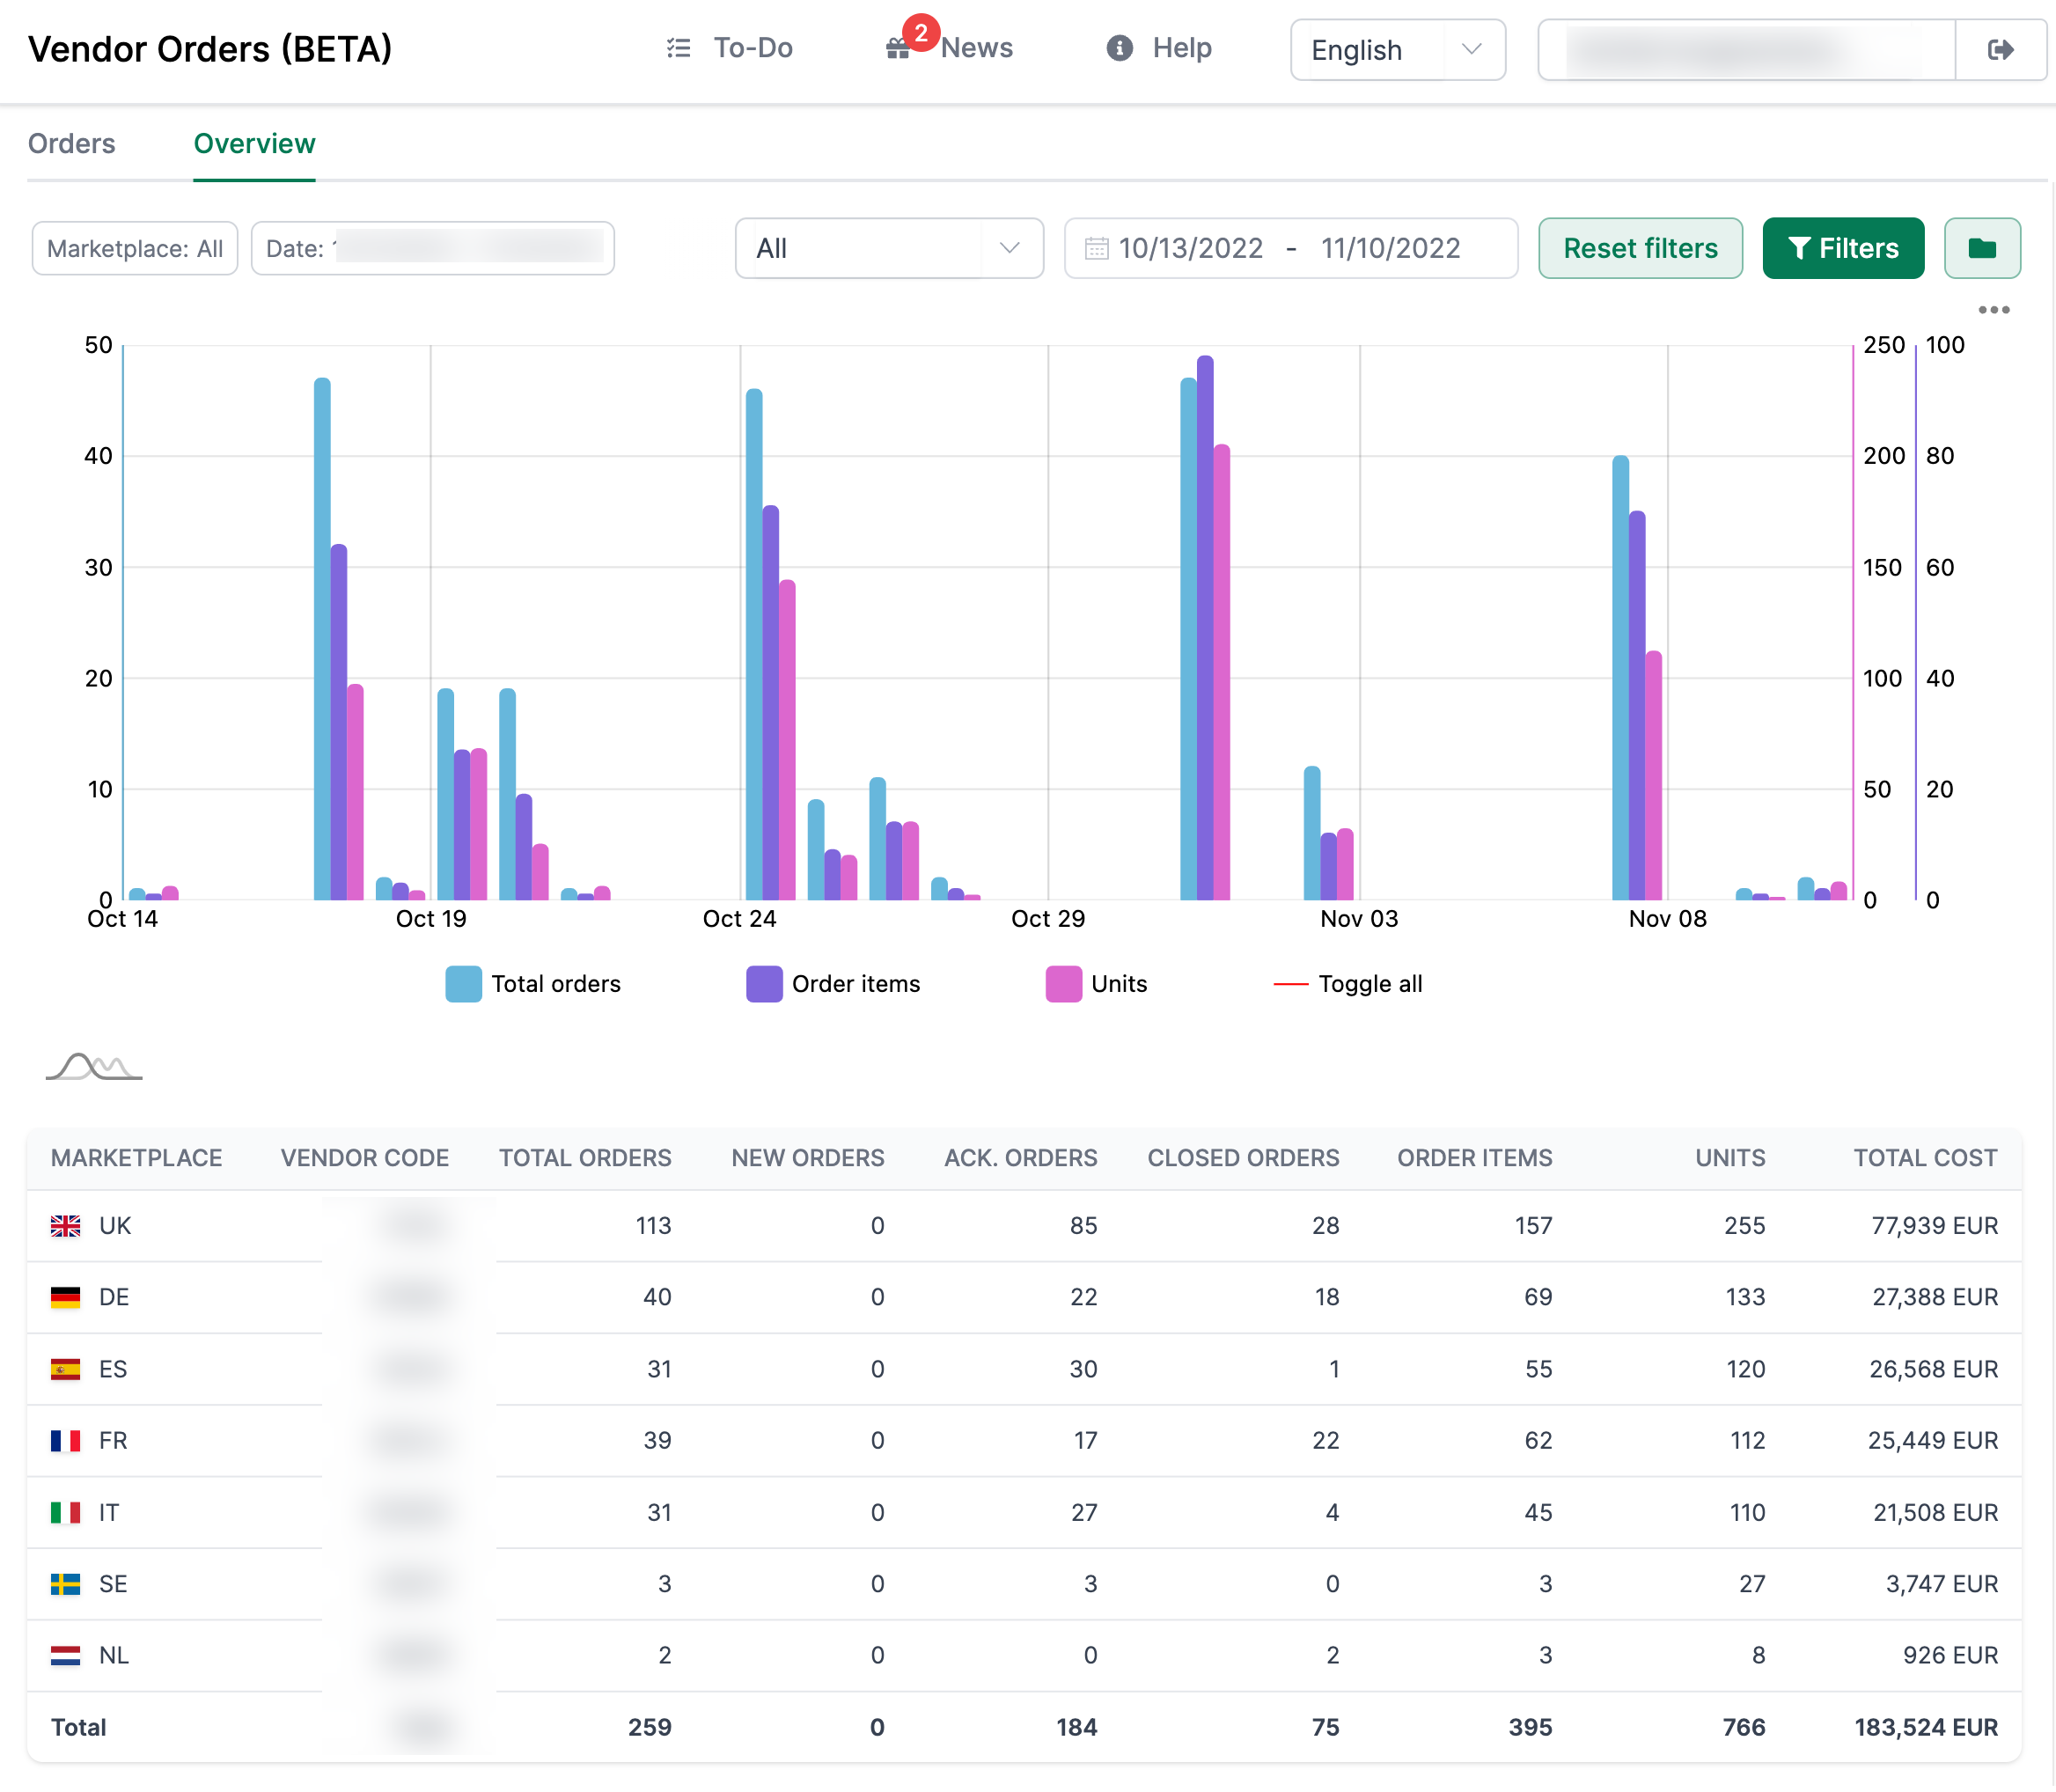Screen dimensions: 2056x1792
Task: Click the UK flag icon
Action: pos(65,1226)
